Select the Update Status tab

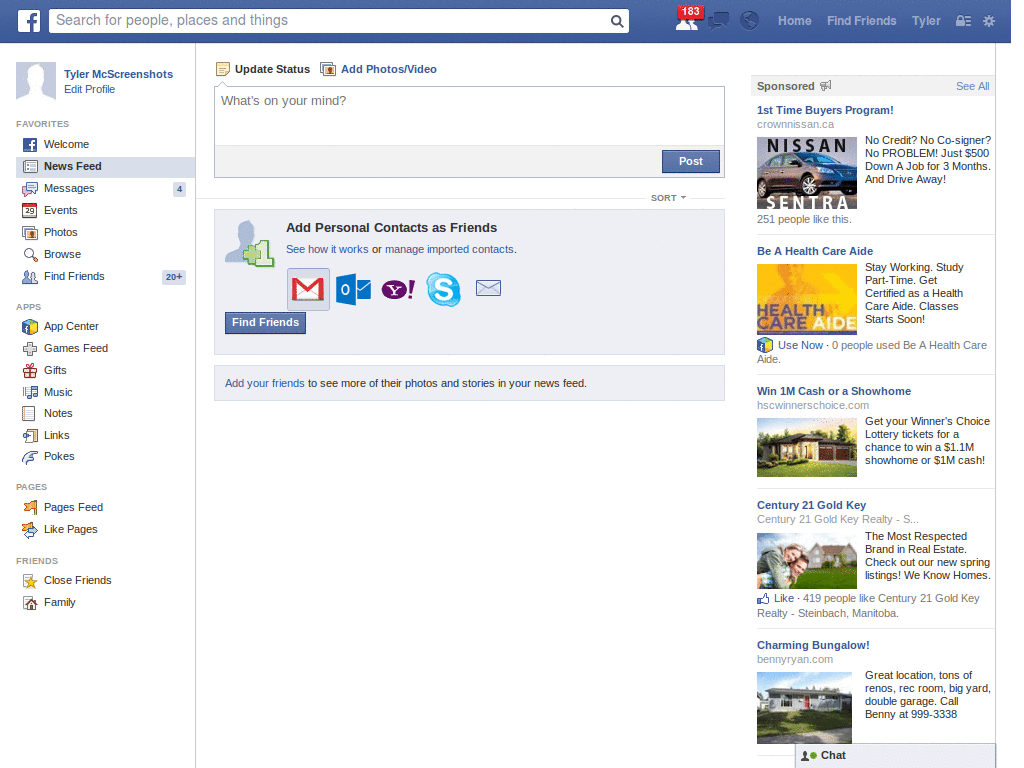(263, 69)
